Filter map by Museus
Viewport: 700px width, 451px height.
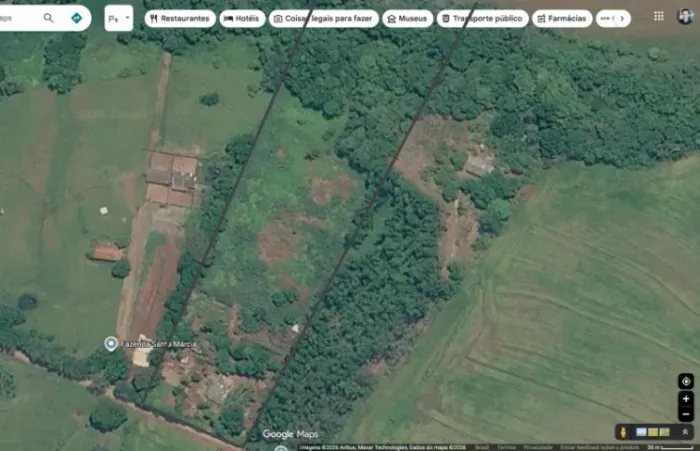point(408,18)
